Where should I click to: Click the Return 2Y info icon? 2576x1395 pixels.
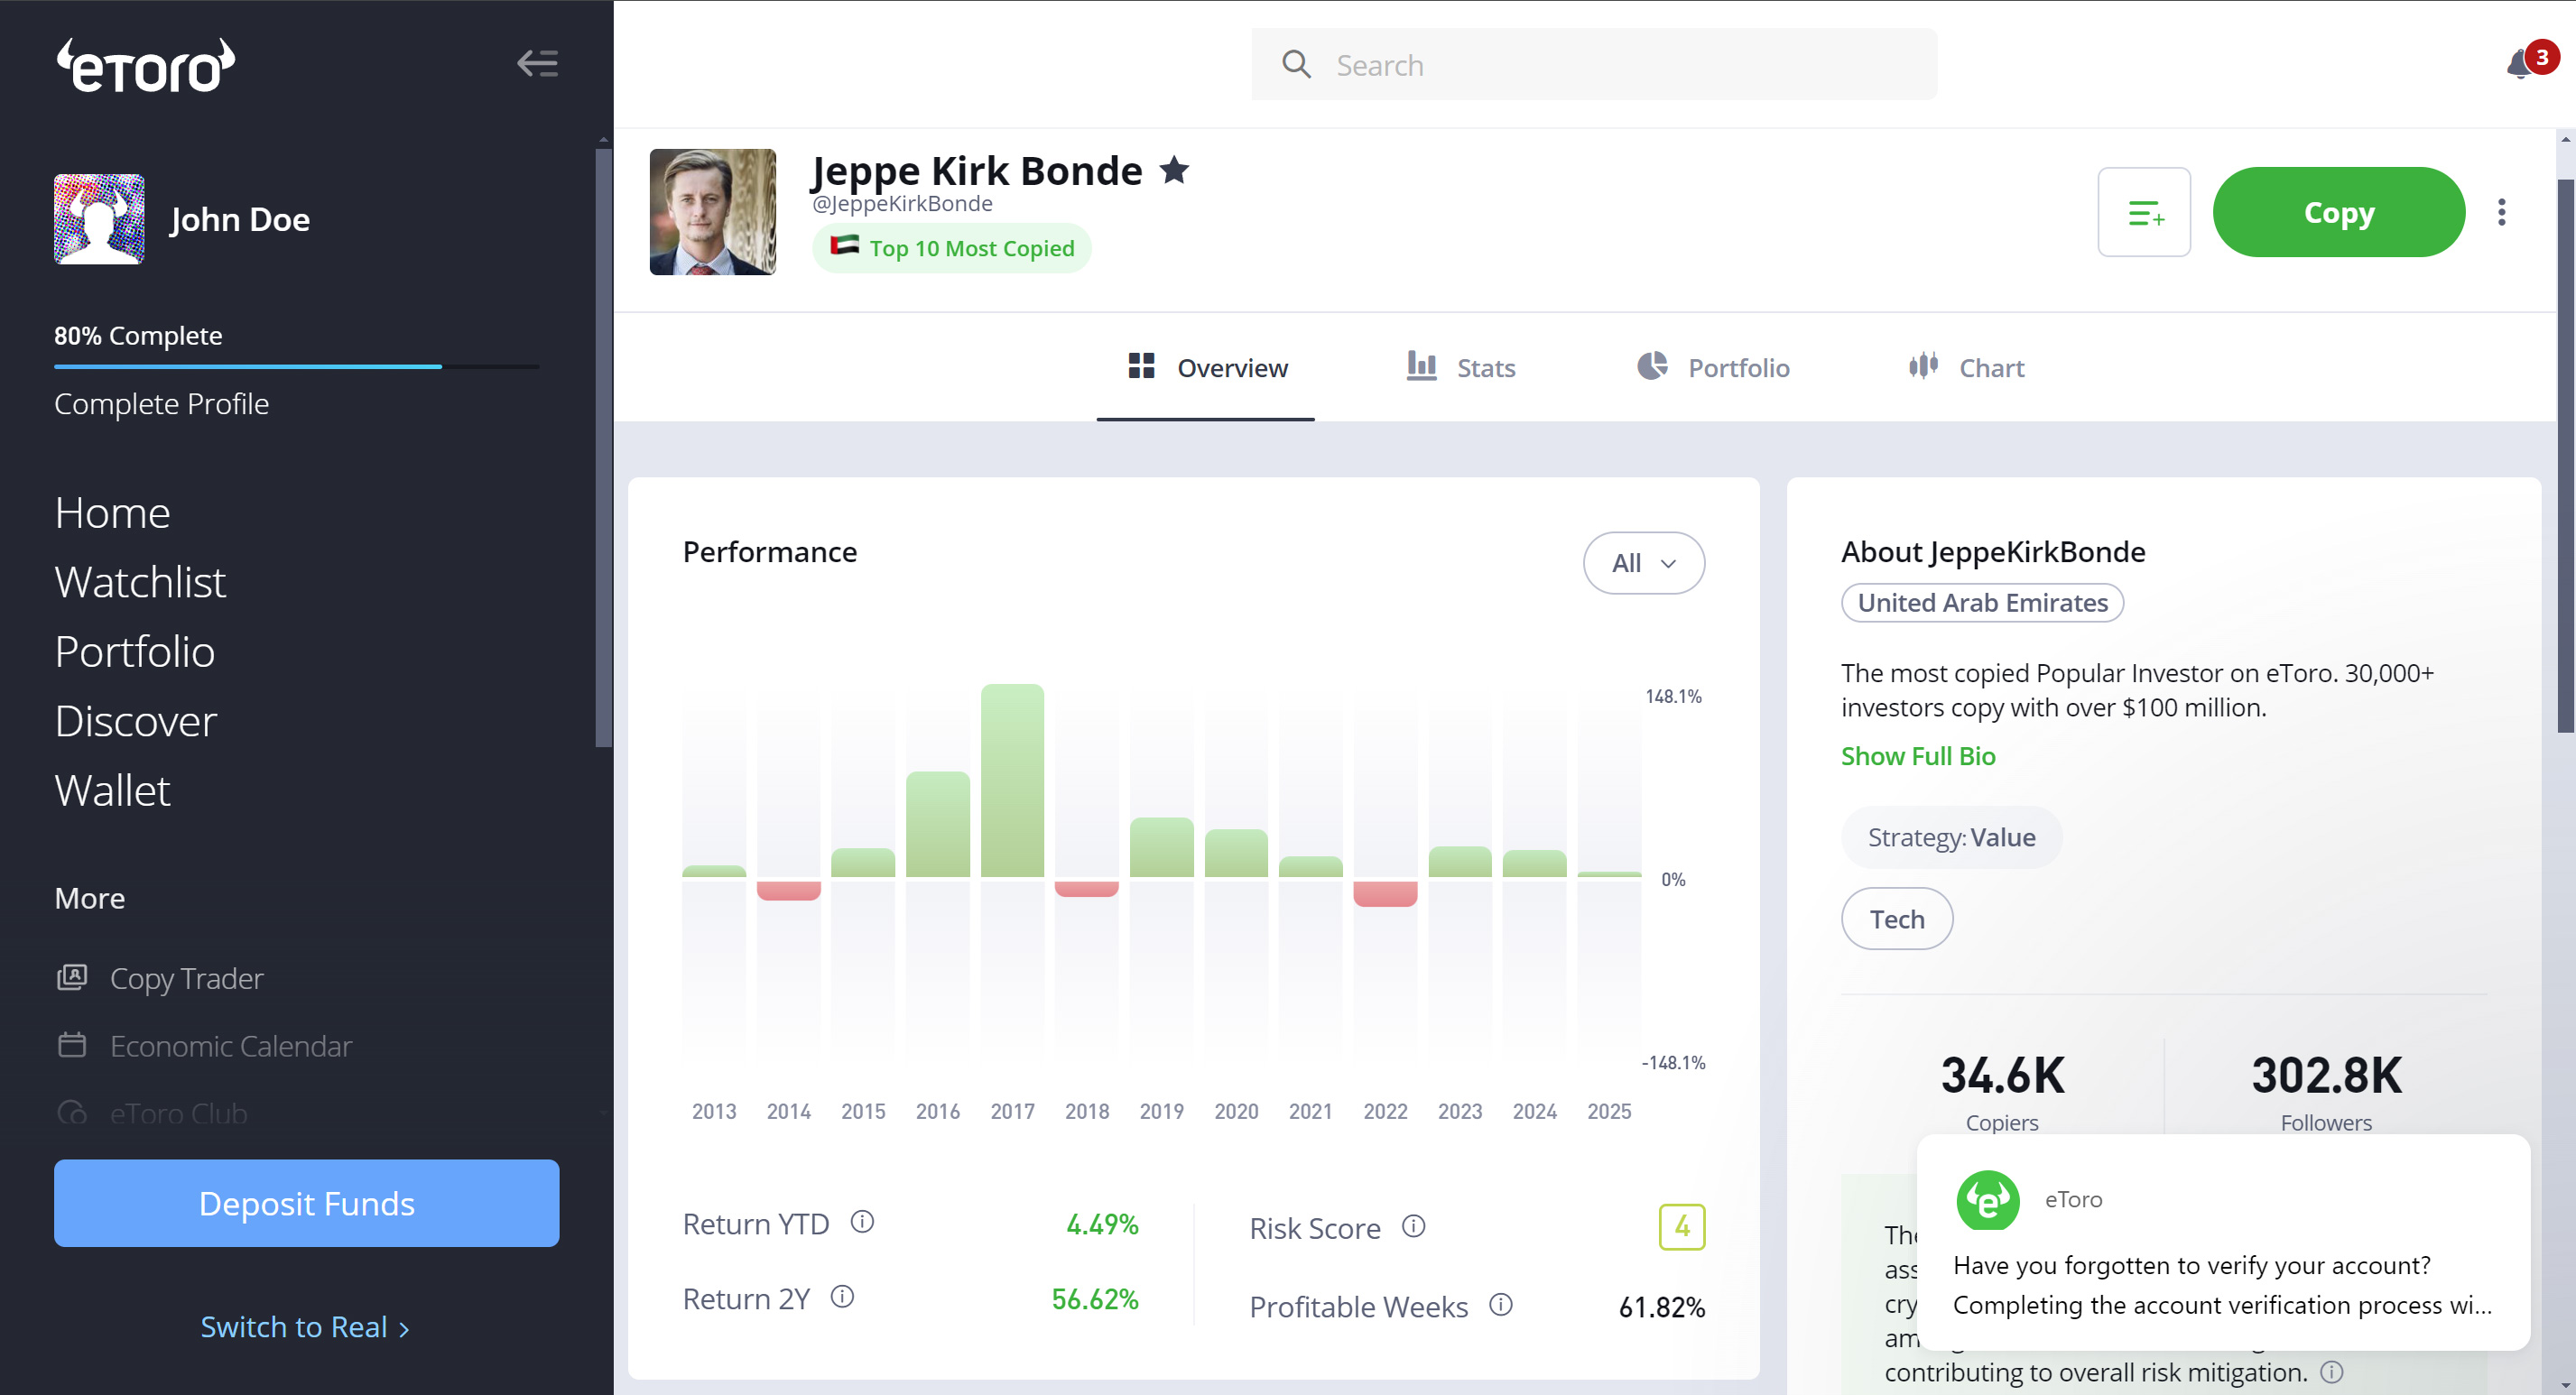click(842, 1297)
